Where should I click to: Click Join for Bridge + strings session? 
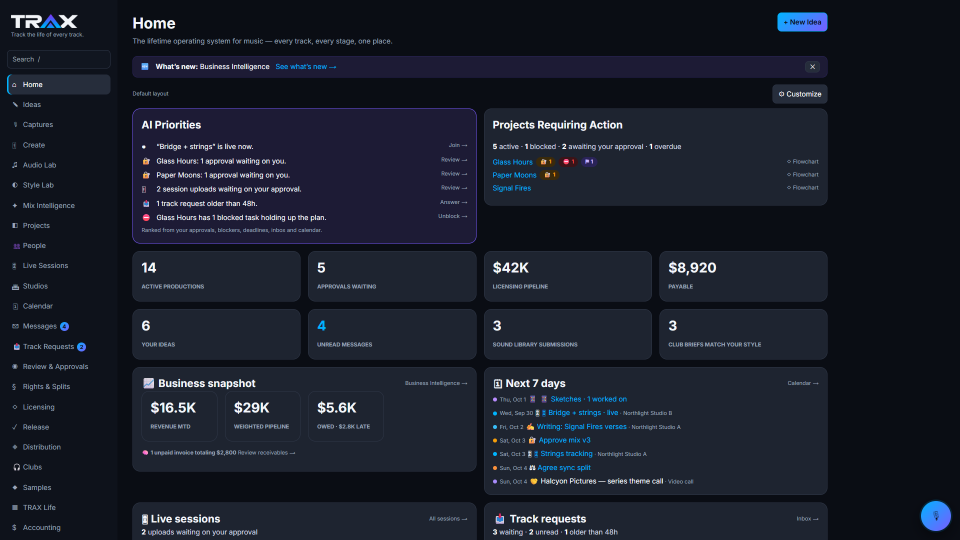(x=458, y=146)
